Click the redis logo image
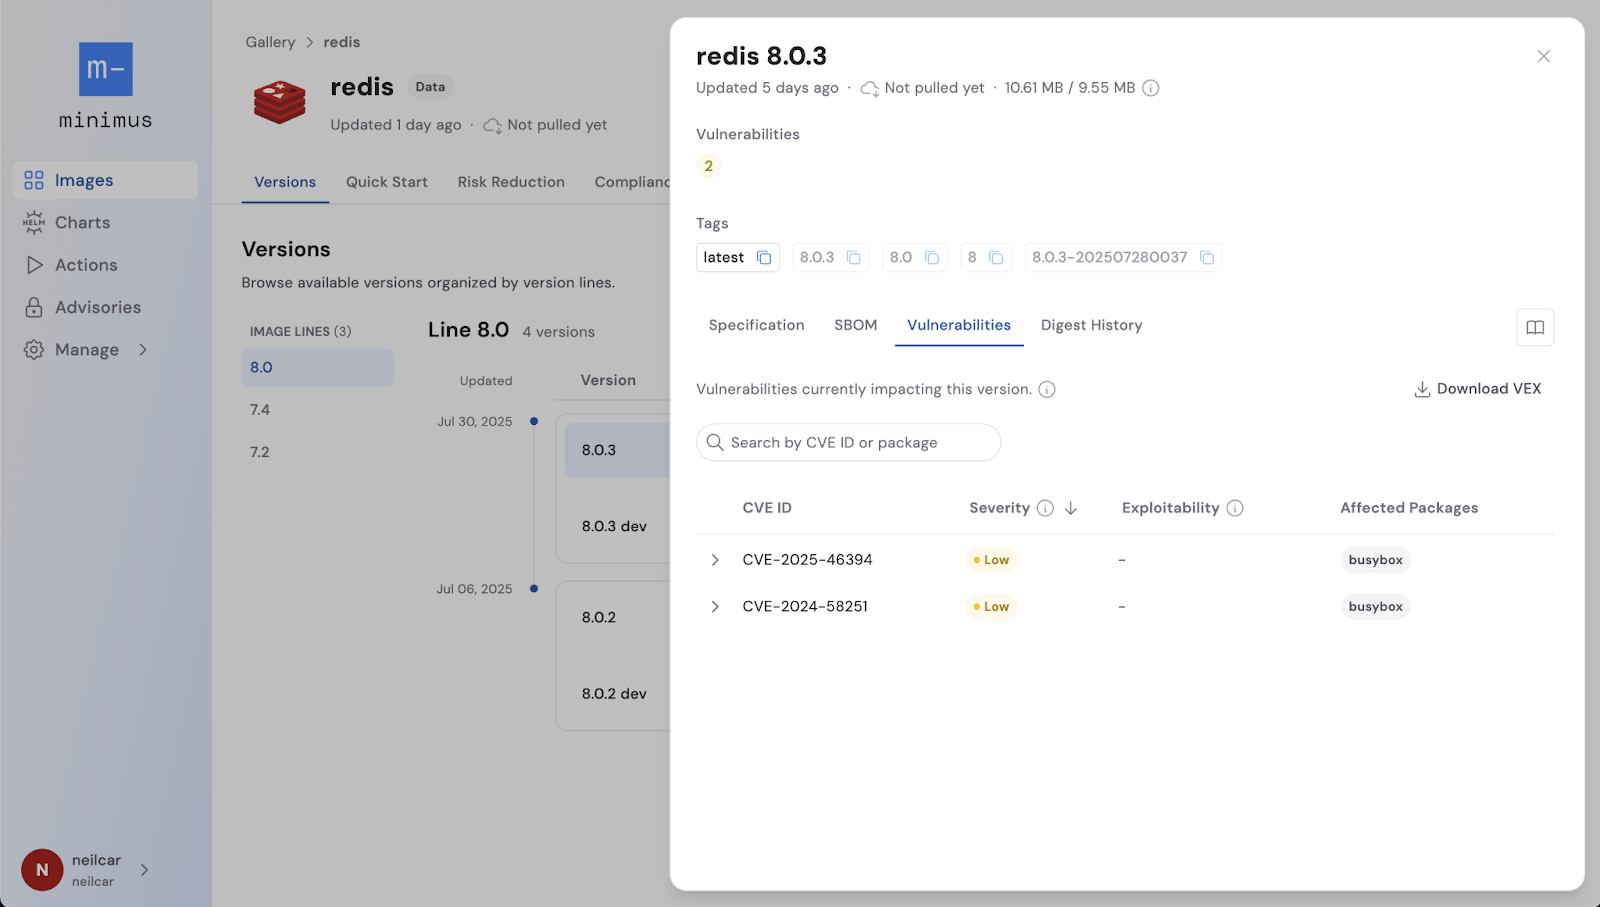The width and height of the screenshot is (1600, 907). coord(280,102)
